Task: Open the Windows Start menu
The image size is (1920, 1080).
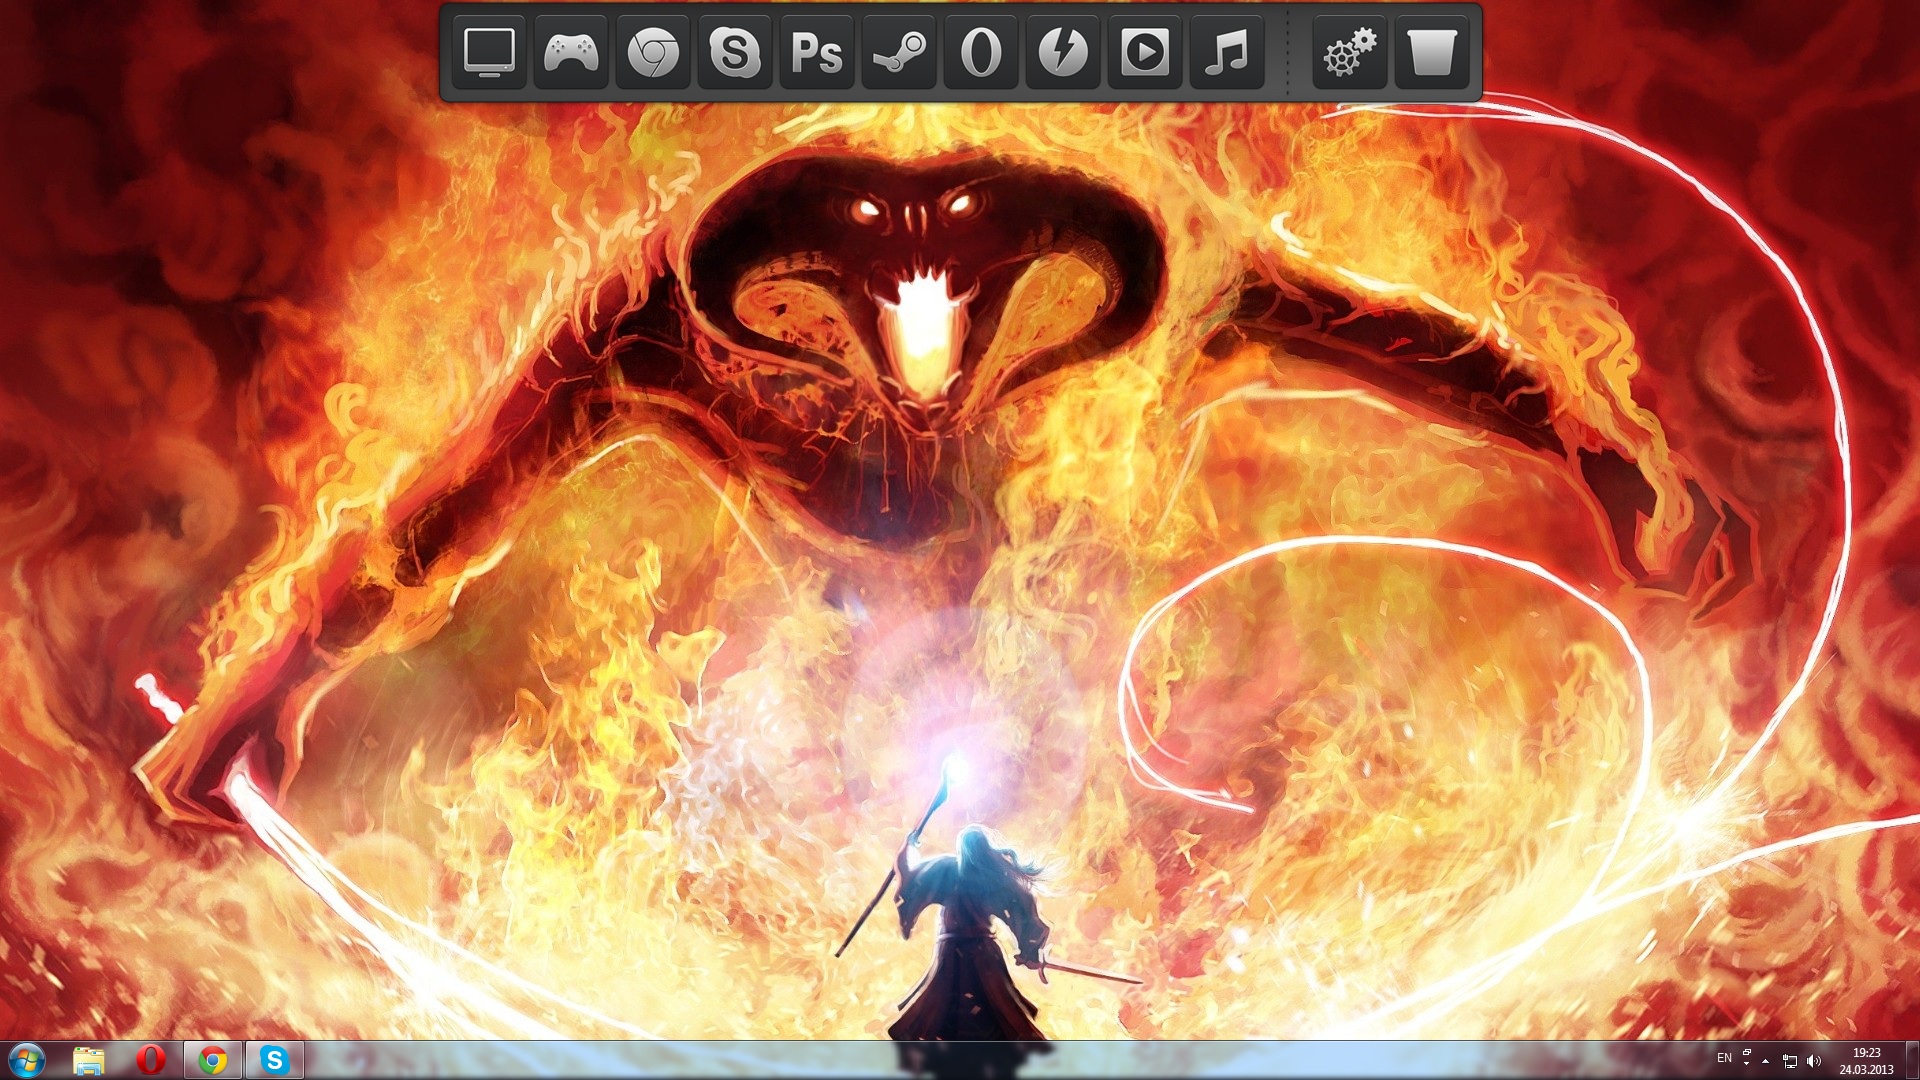Action: pyautogui.click(x=27, y=1060)
